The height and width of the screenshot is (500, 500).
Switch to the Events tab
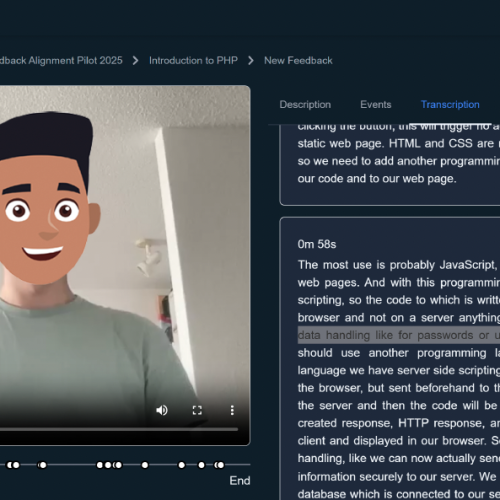click(376, 105)
